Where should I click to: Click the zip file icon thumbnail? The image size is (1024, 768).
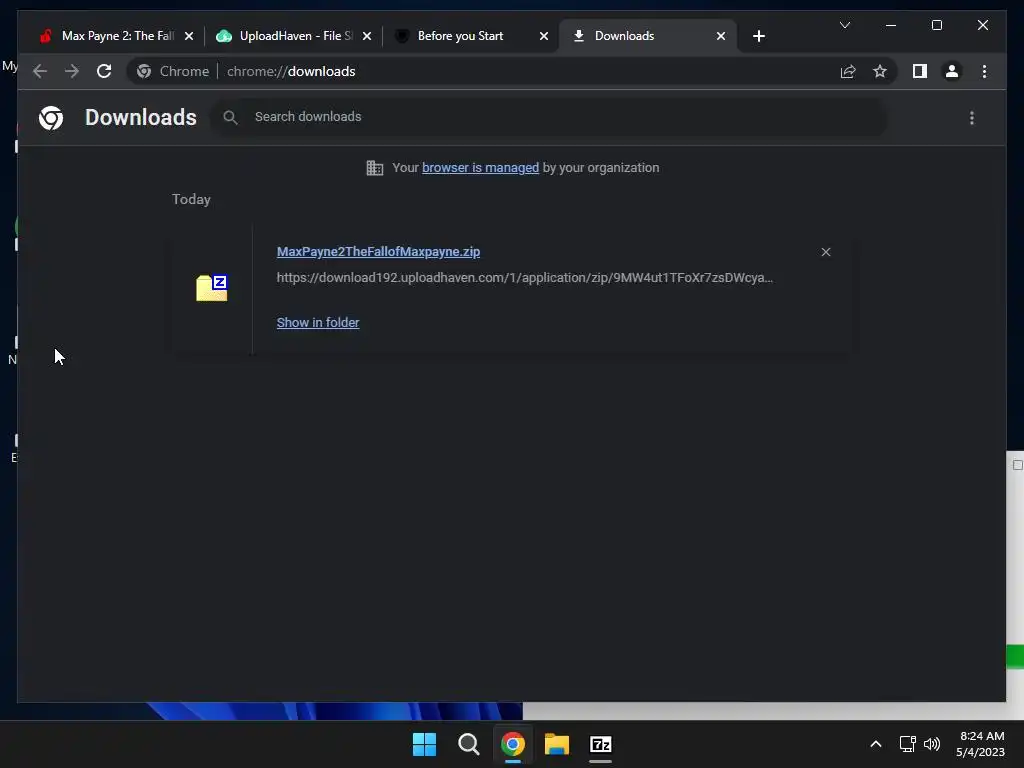(x=212, y=288)
